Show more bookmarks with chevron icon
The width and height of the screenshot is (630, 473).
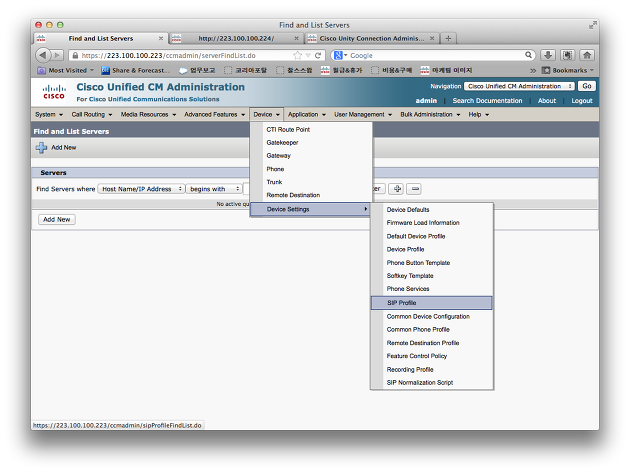[x=533, y=70]
